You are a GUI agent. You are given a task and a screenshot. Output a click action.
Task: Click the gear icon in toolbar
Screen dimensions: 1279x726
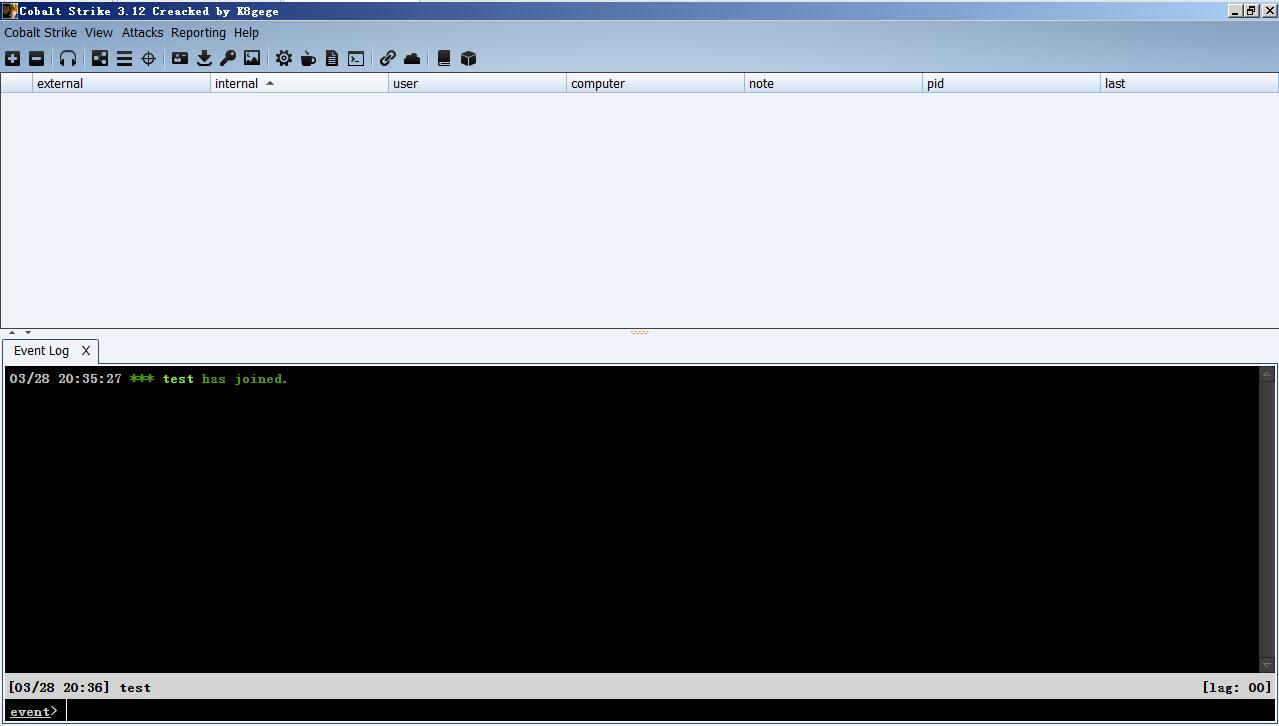284,59
